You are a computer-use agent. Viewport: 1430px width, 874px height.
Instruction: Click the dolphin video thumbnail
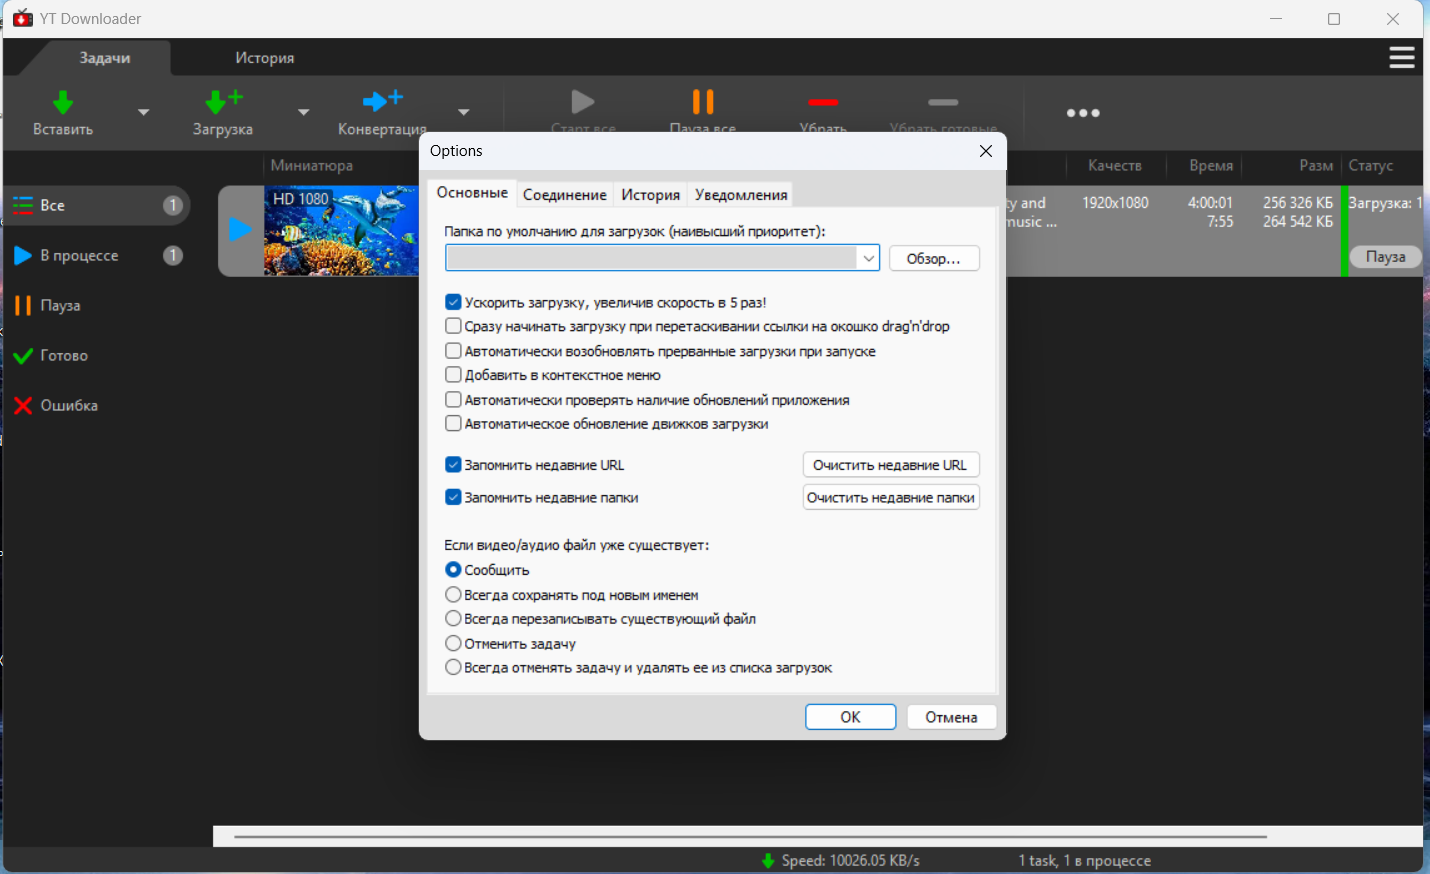click(340, 231)
